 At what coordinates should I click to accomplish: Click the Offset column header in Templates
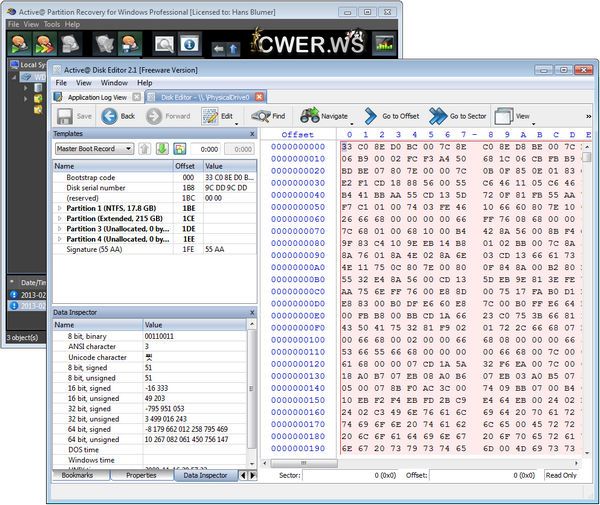coord(188,166)
